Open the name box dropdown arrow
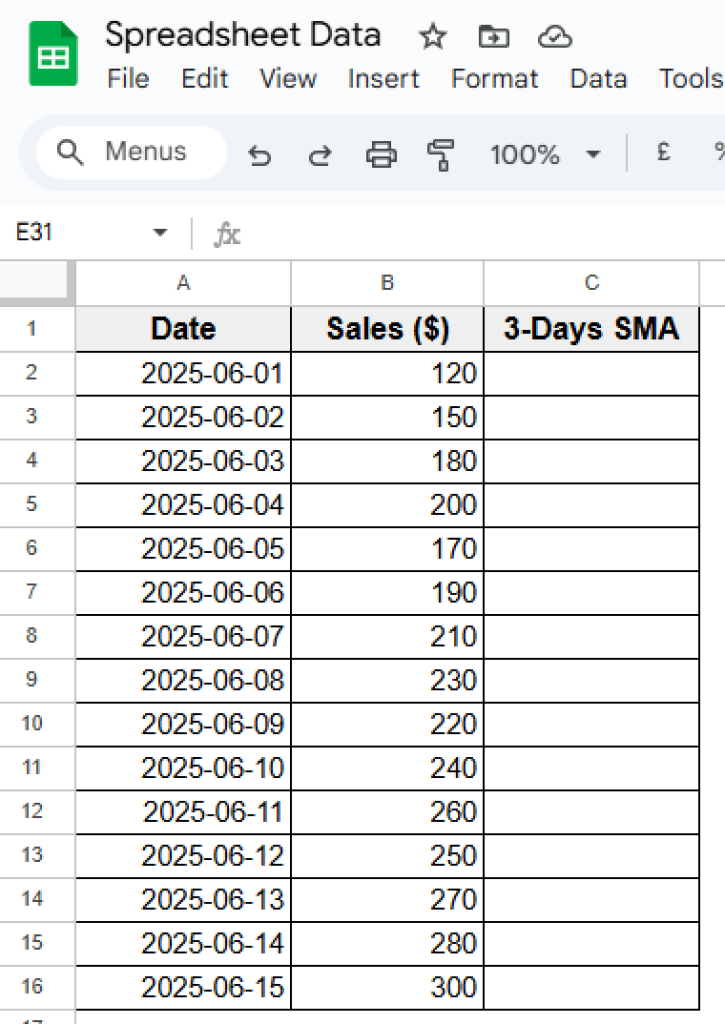The width and height of the screenshot is (725, 1024). (159, 231)
